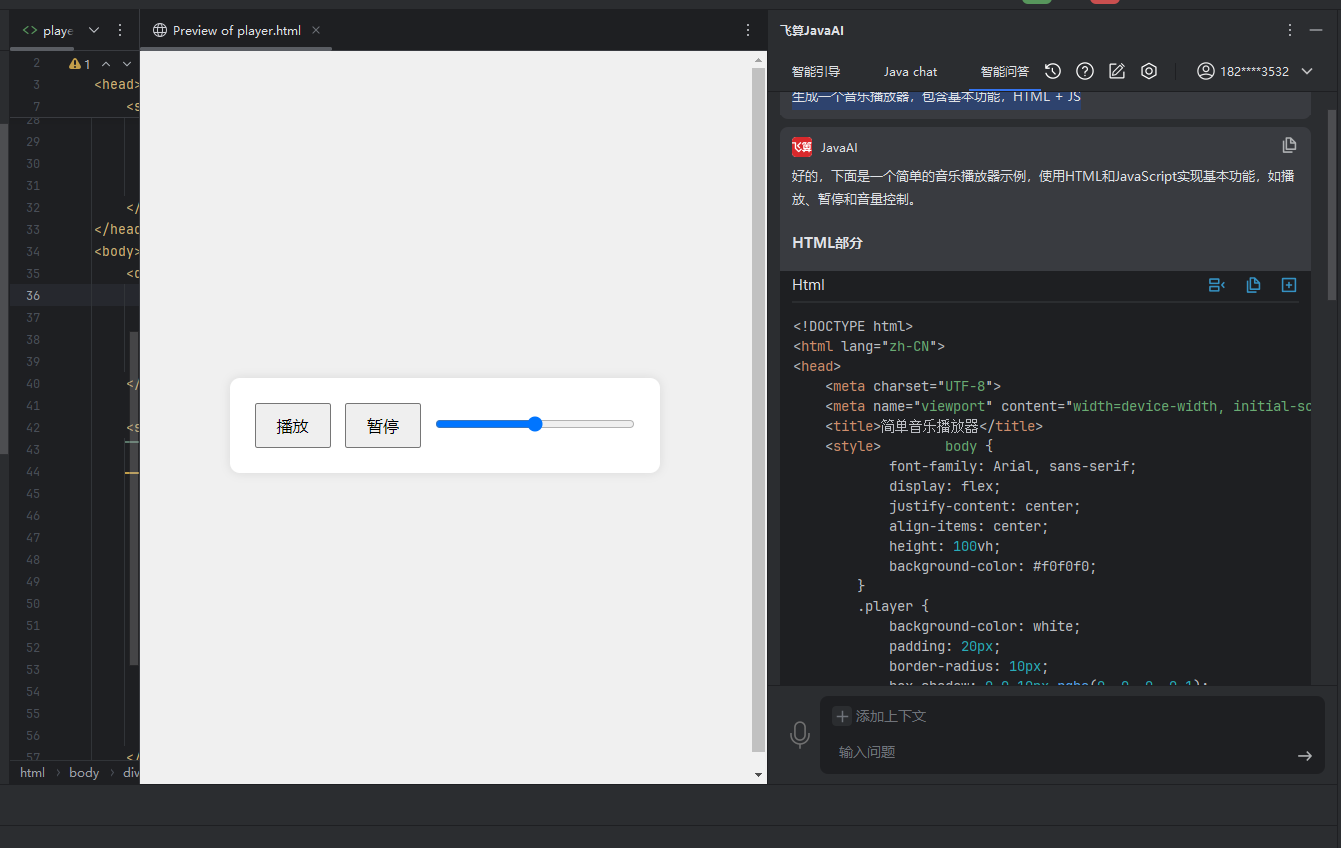Click the 输入问题 input field
This screenshot has width=1341, height=848.
tap(1062, 752)
